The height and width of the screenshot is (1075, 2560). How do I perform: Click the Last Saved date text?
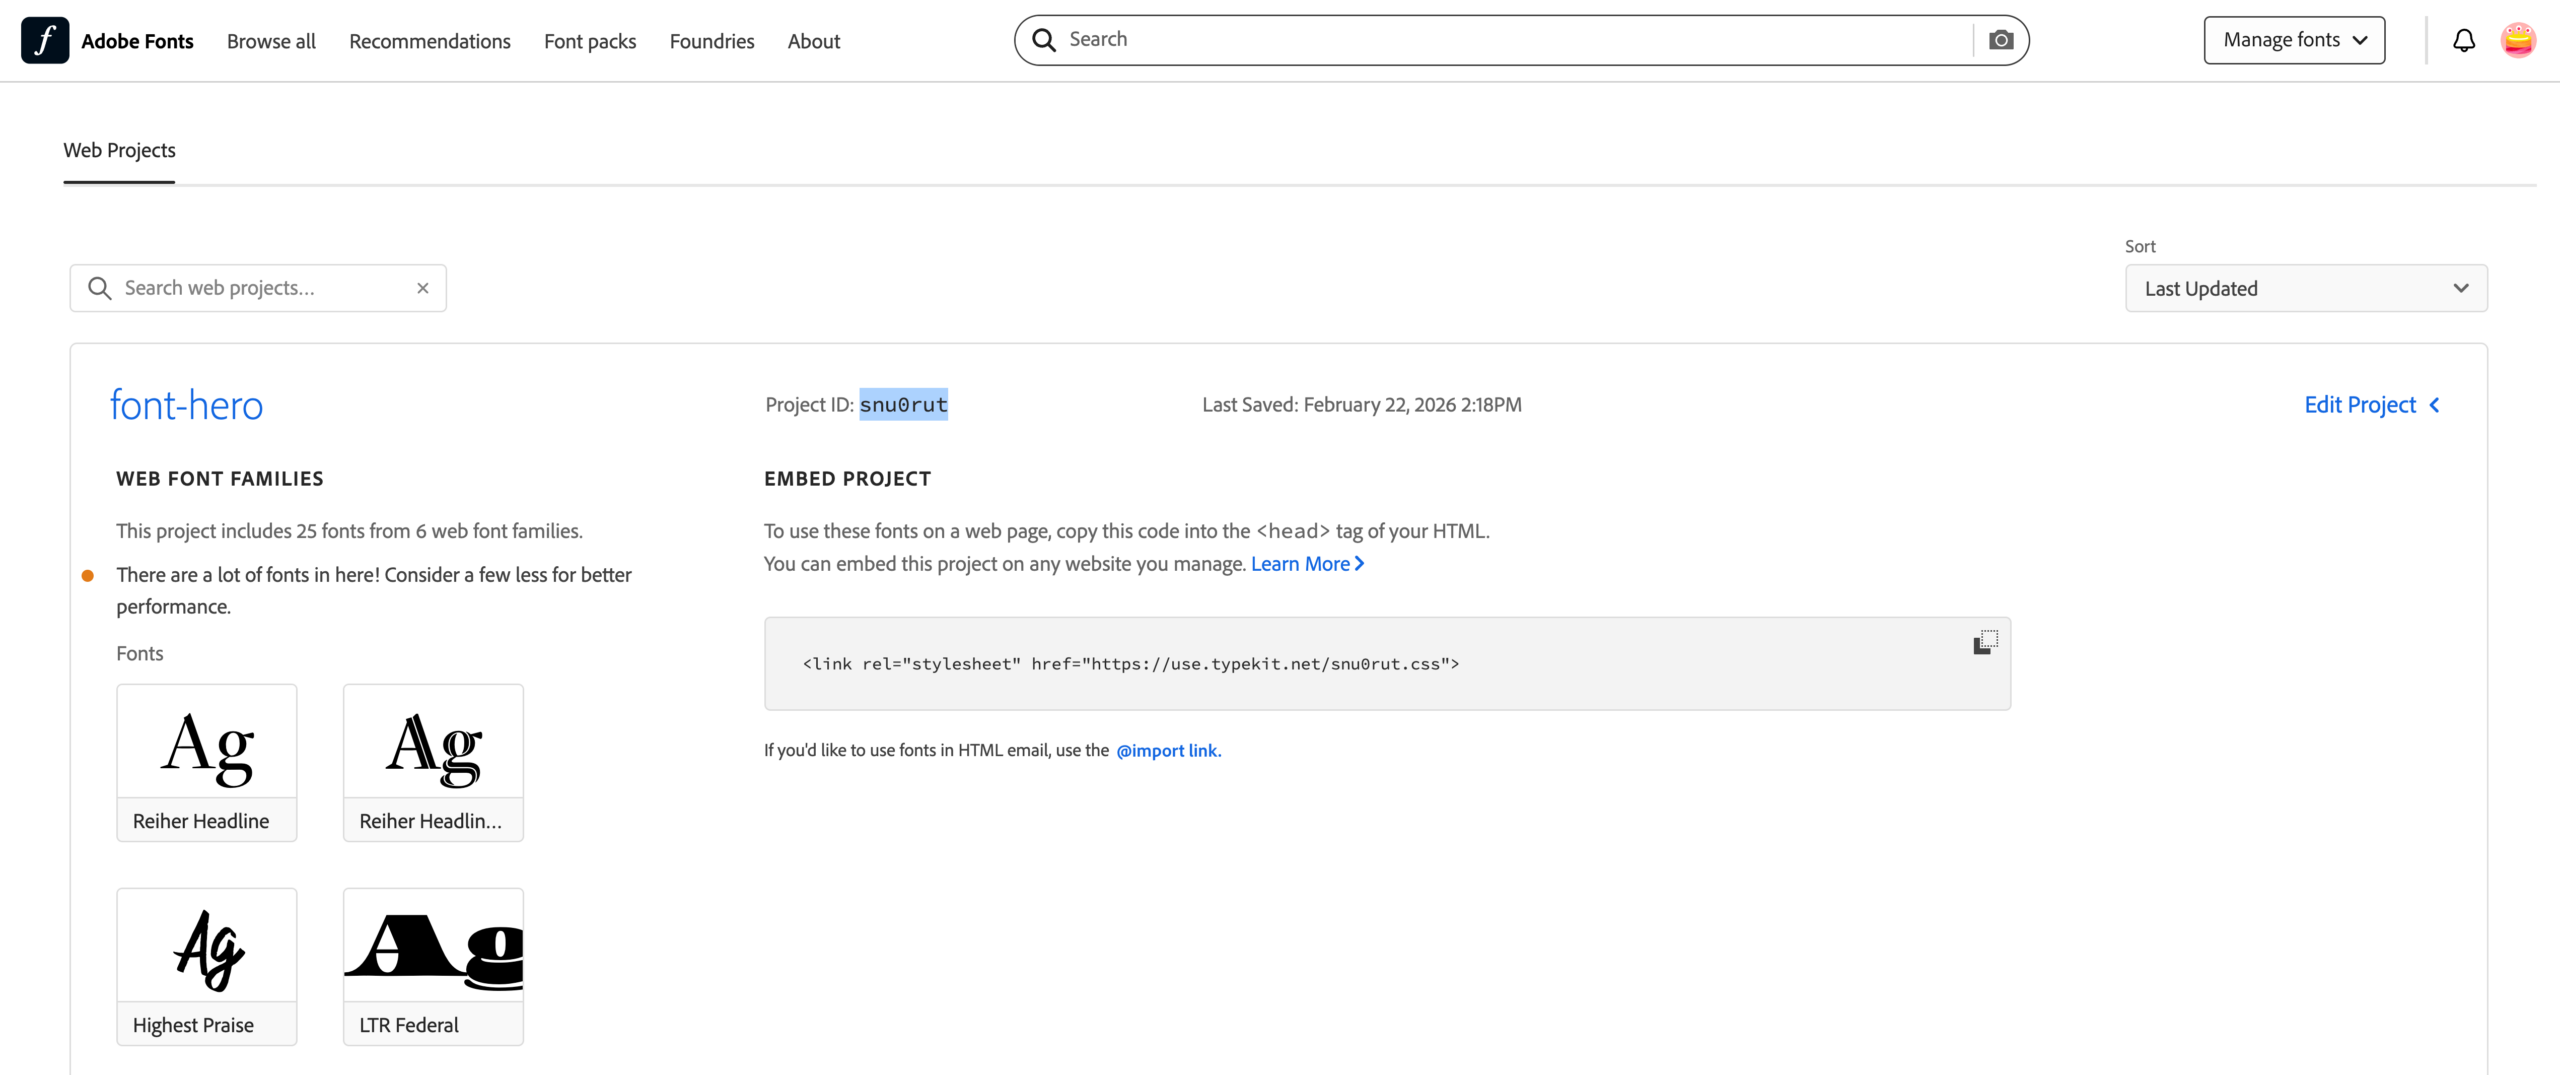click(1362, 405)
